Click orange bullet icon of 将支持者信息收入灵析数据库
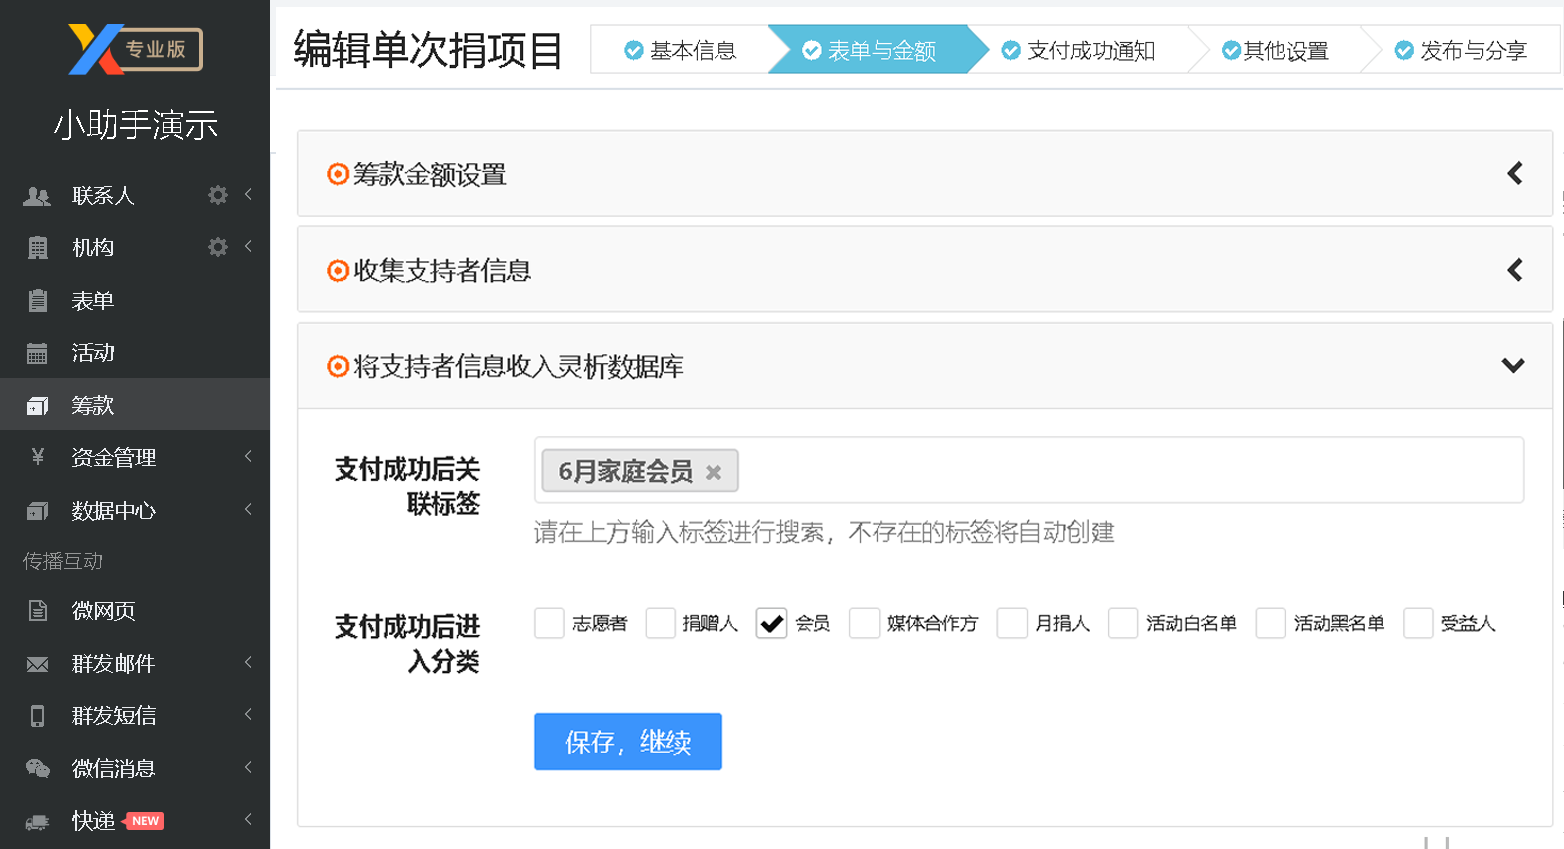Screen dimensions: 1564x849 (x=338, y=366)
